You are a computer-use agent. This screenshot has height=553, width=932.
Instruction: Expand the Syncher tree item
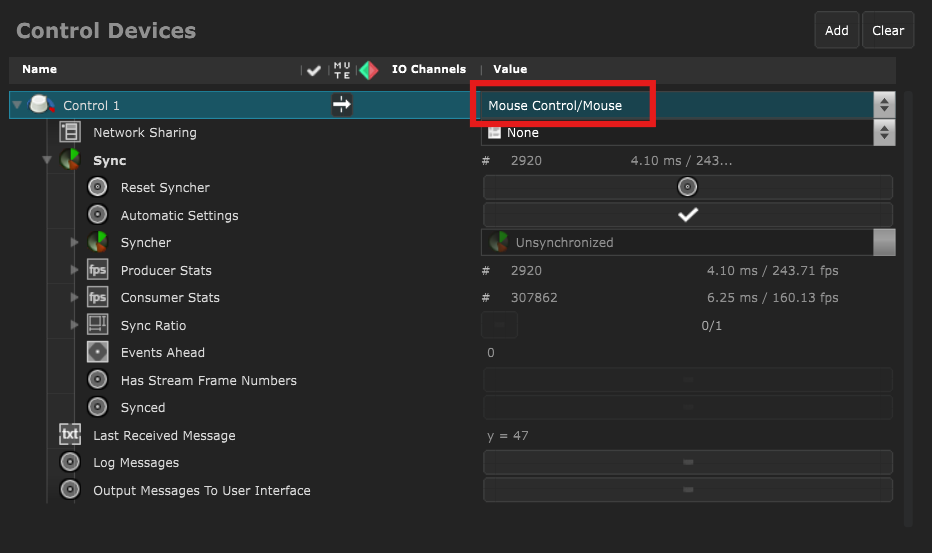75,243
